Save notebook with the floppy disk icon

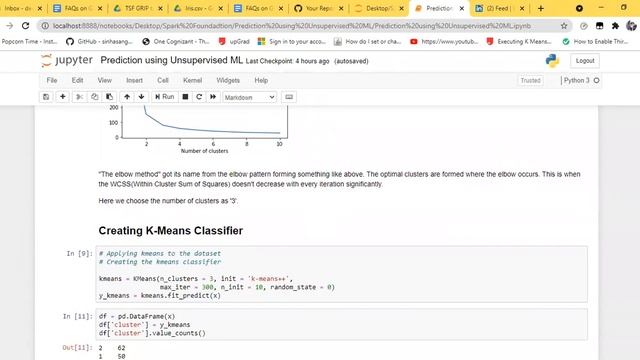46,97
